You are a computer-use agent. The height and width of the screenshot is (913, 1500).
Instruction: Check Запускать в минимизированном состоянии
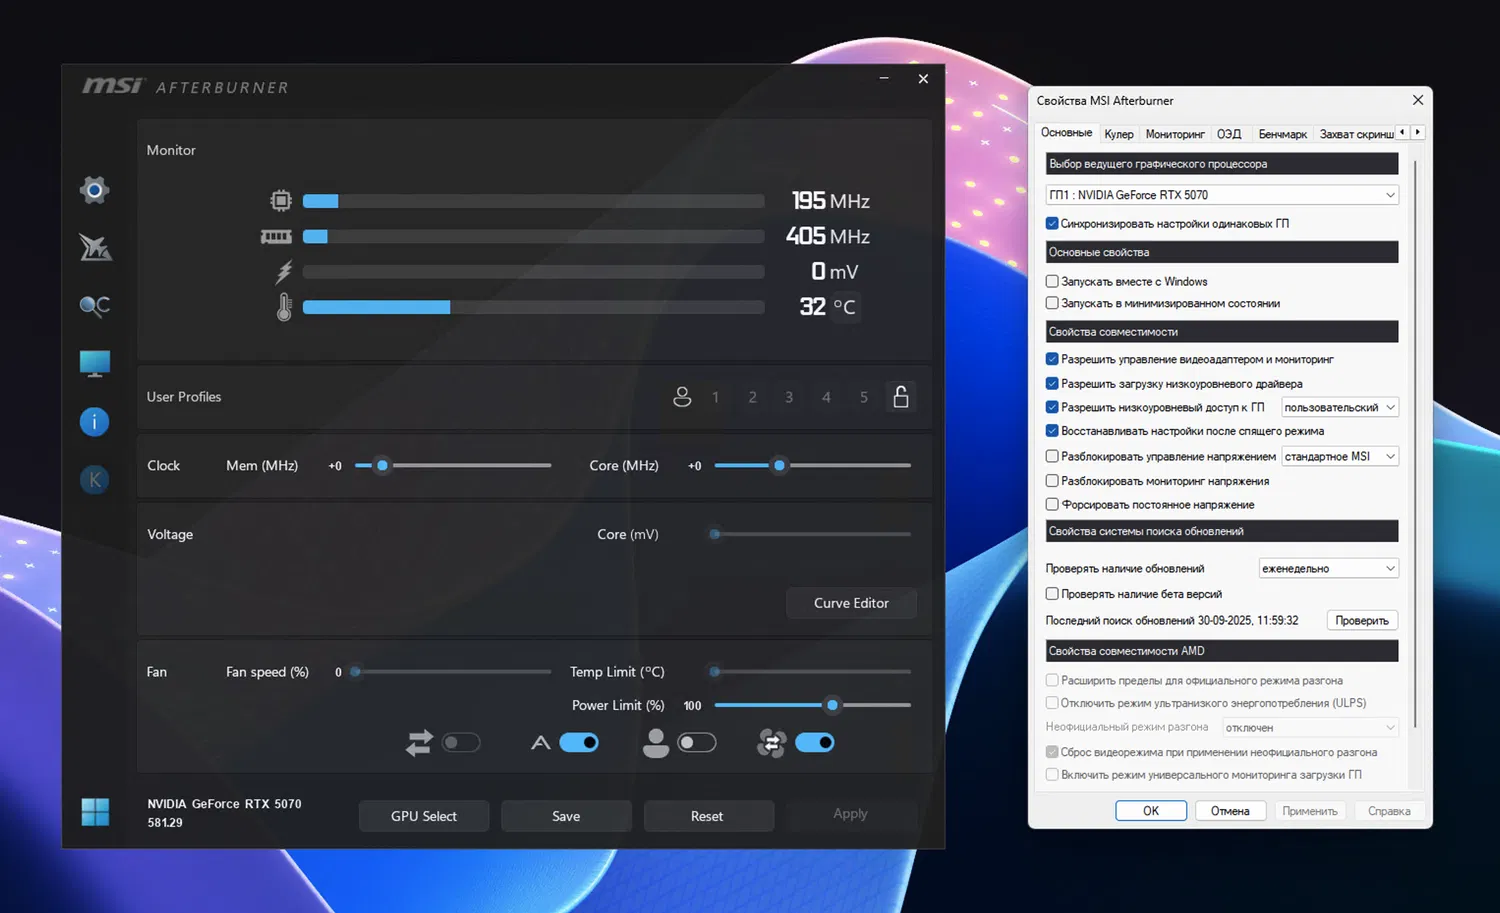tap(1052, 303)
